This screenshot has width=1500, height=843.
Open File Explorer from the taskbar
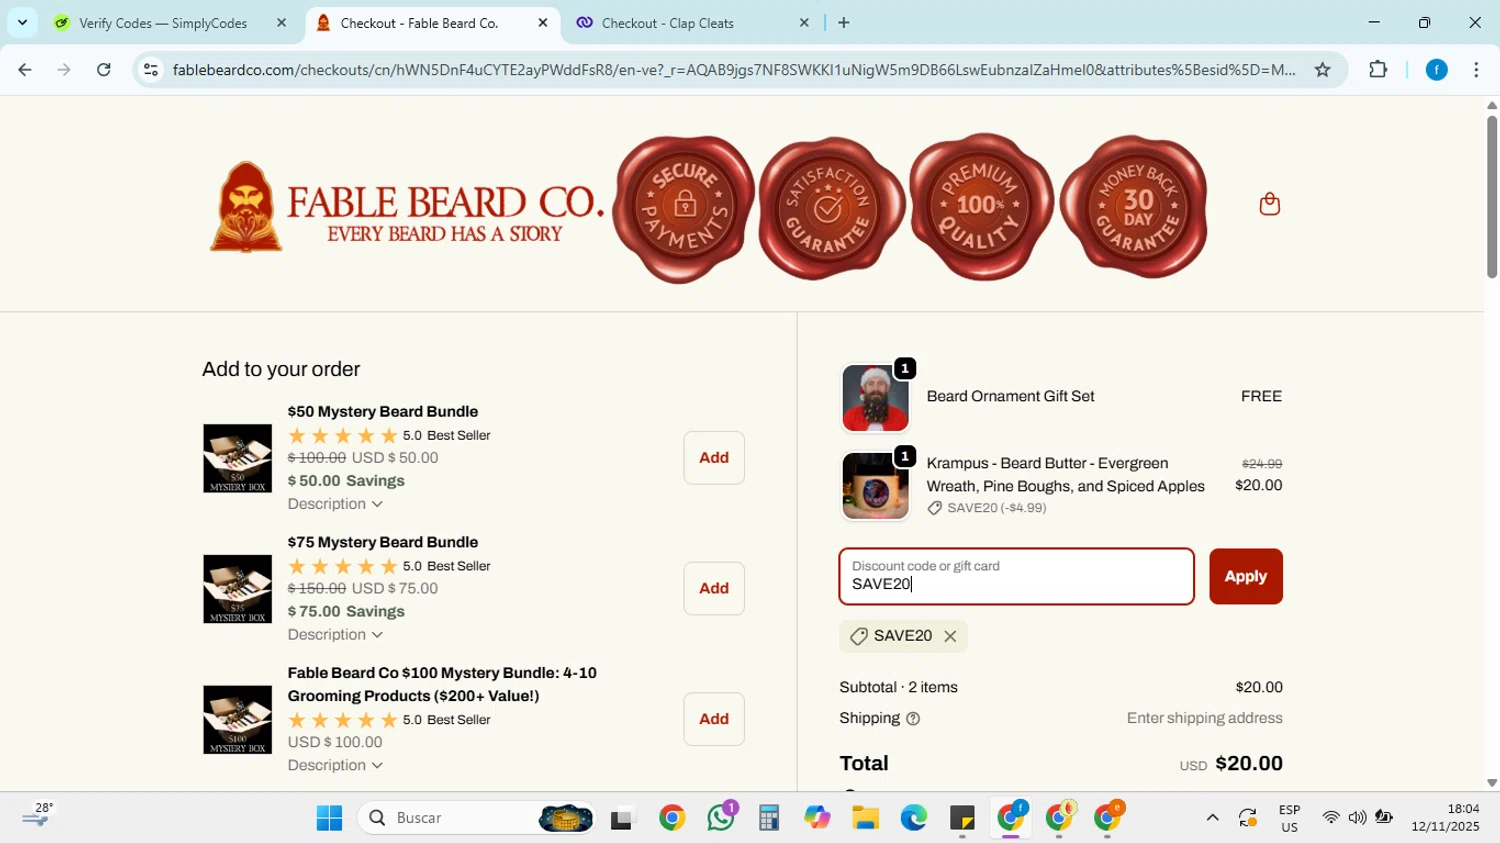(x=865, y=818)
